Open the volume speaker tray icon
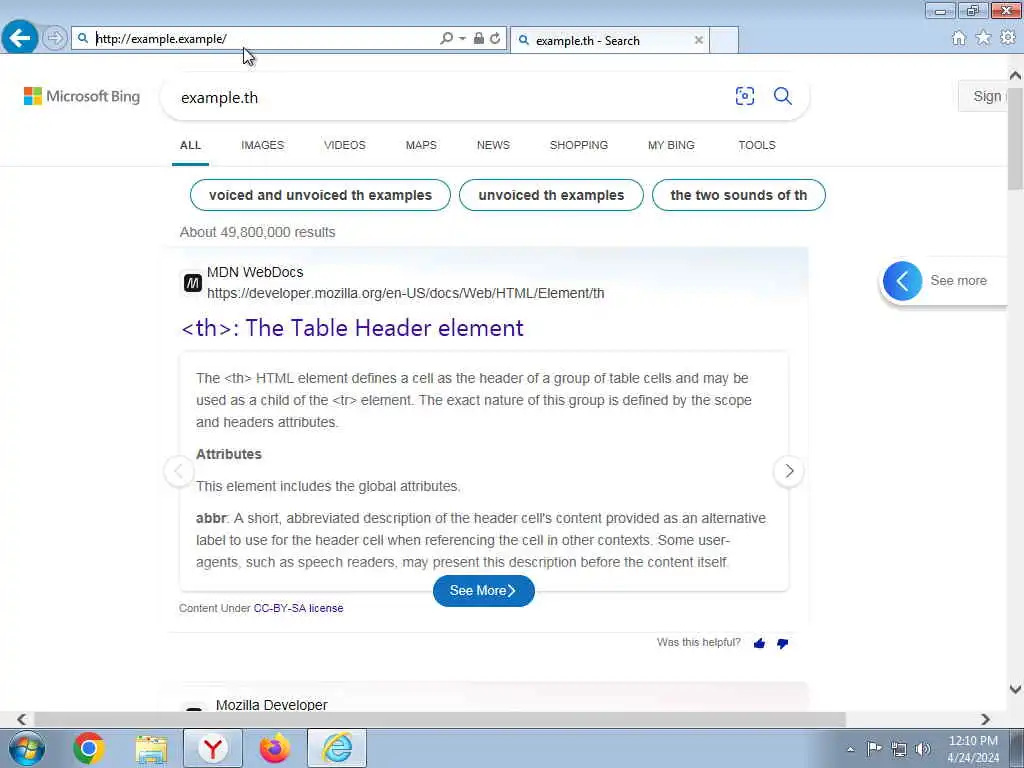 coord(922,748)
